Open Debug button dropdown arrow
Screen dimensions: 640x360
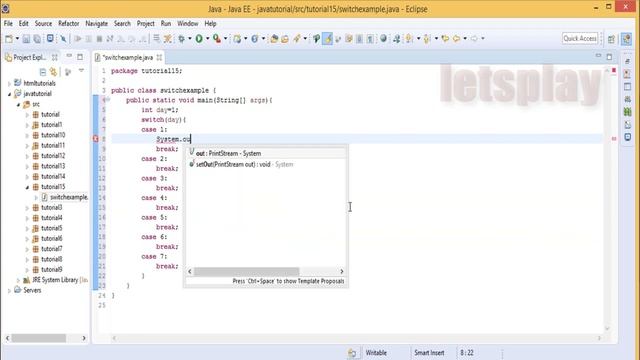pyautogui.click(x=189, y=39)
